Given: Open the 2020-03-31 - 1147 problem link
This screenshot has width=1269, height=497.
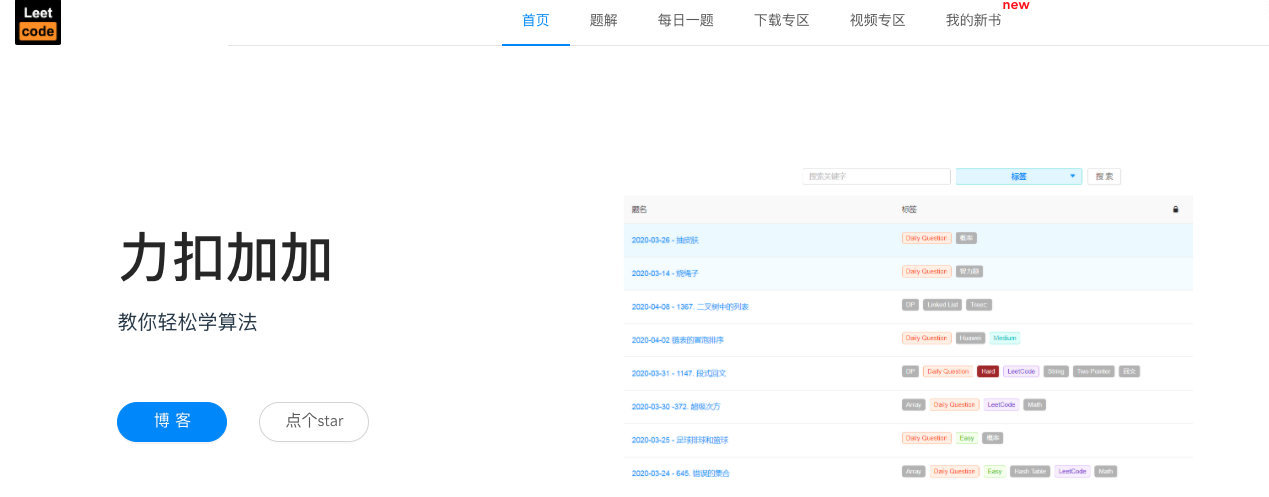Looking at the screenshot, I should coord(679,373).
